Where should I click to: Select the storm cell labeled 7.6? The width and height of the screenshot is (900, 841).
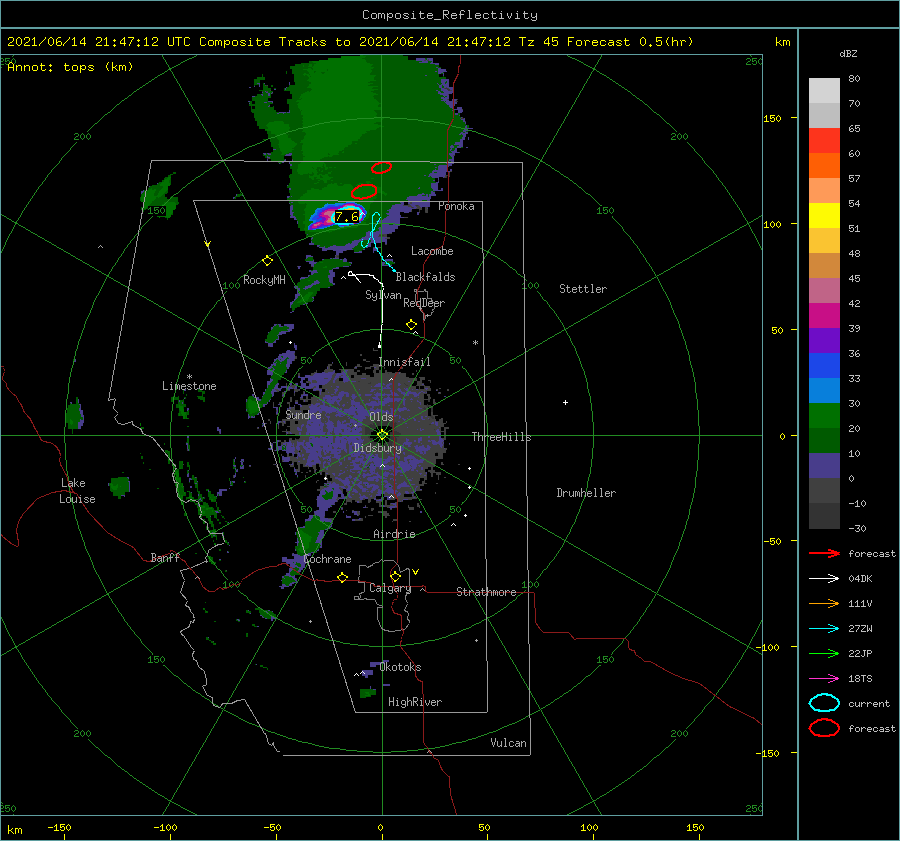(347, 216)
